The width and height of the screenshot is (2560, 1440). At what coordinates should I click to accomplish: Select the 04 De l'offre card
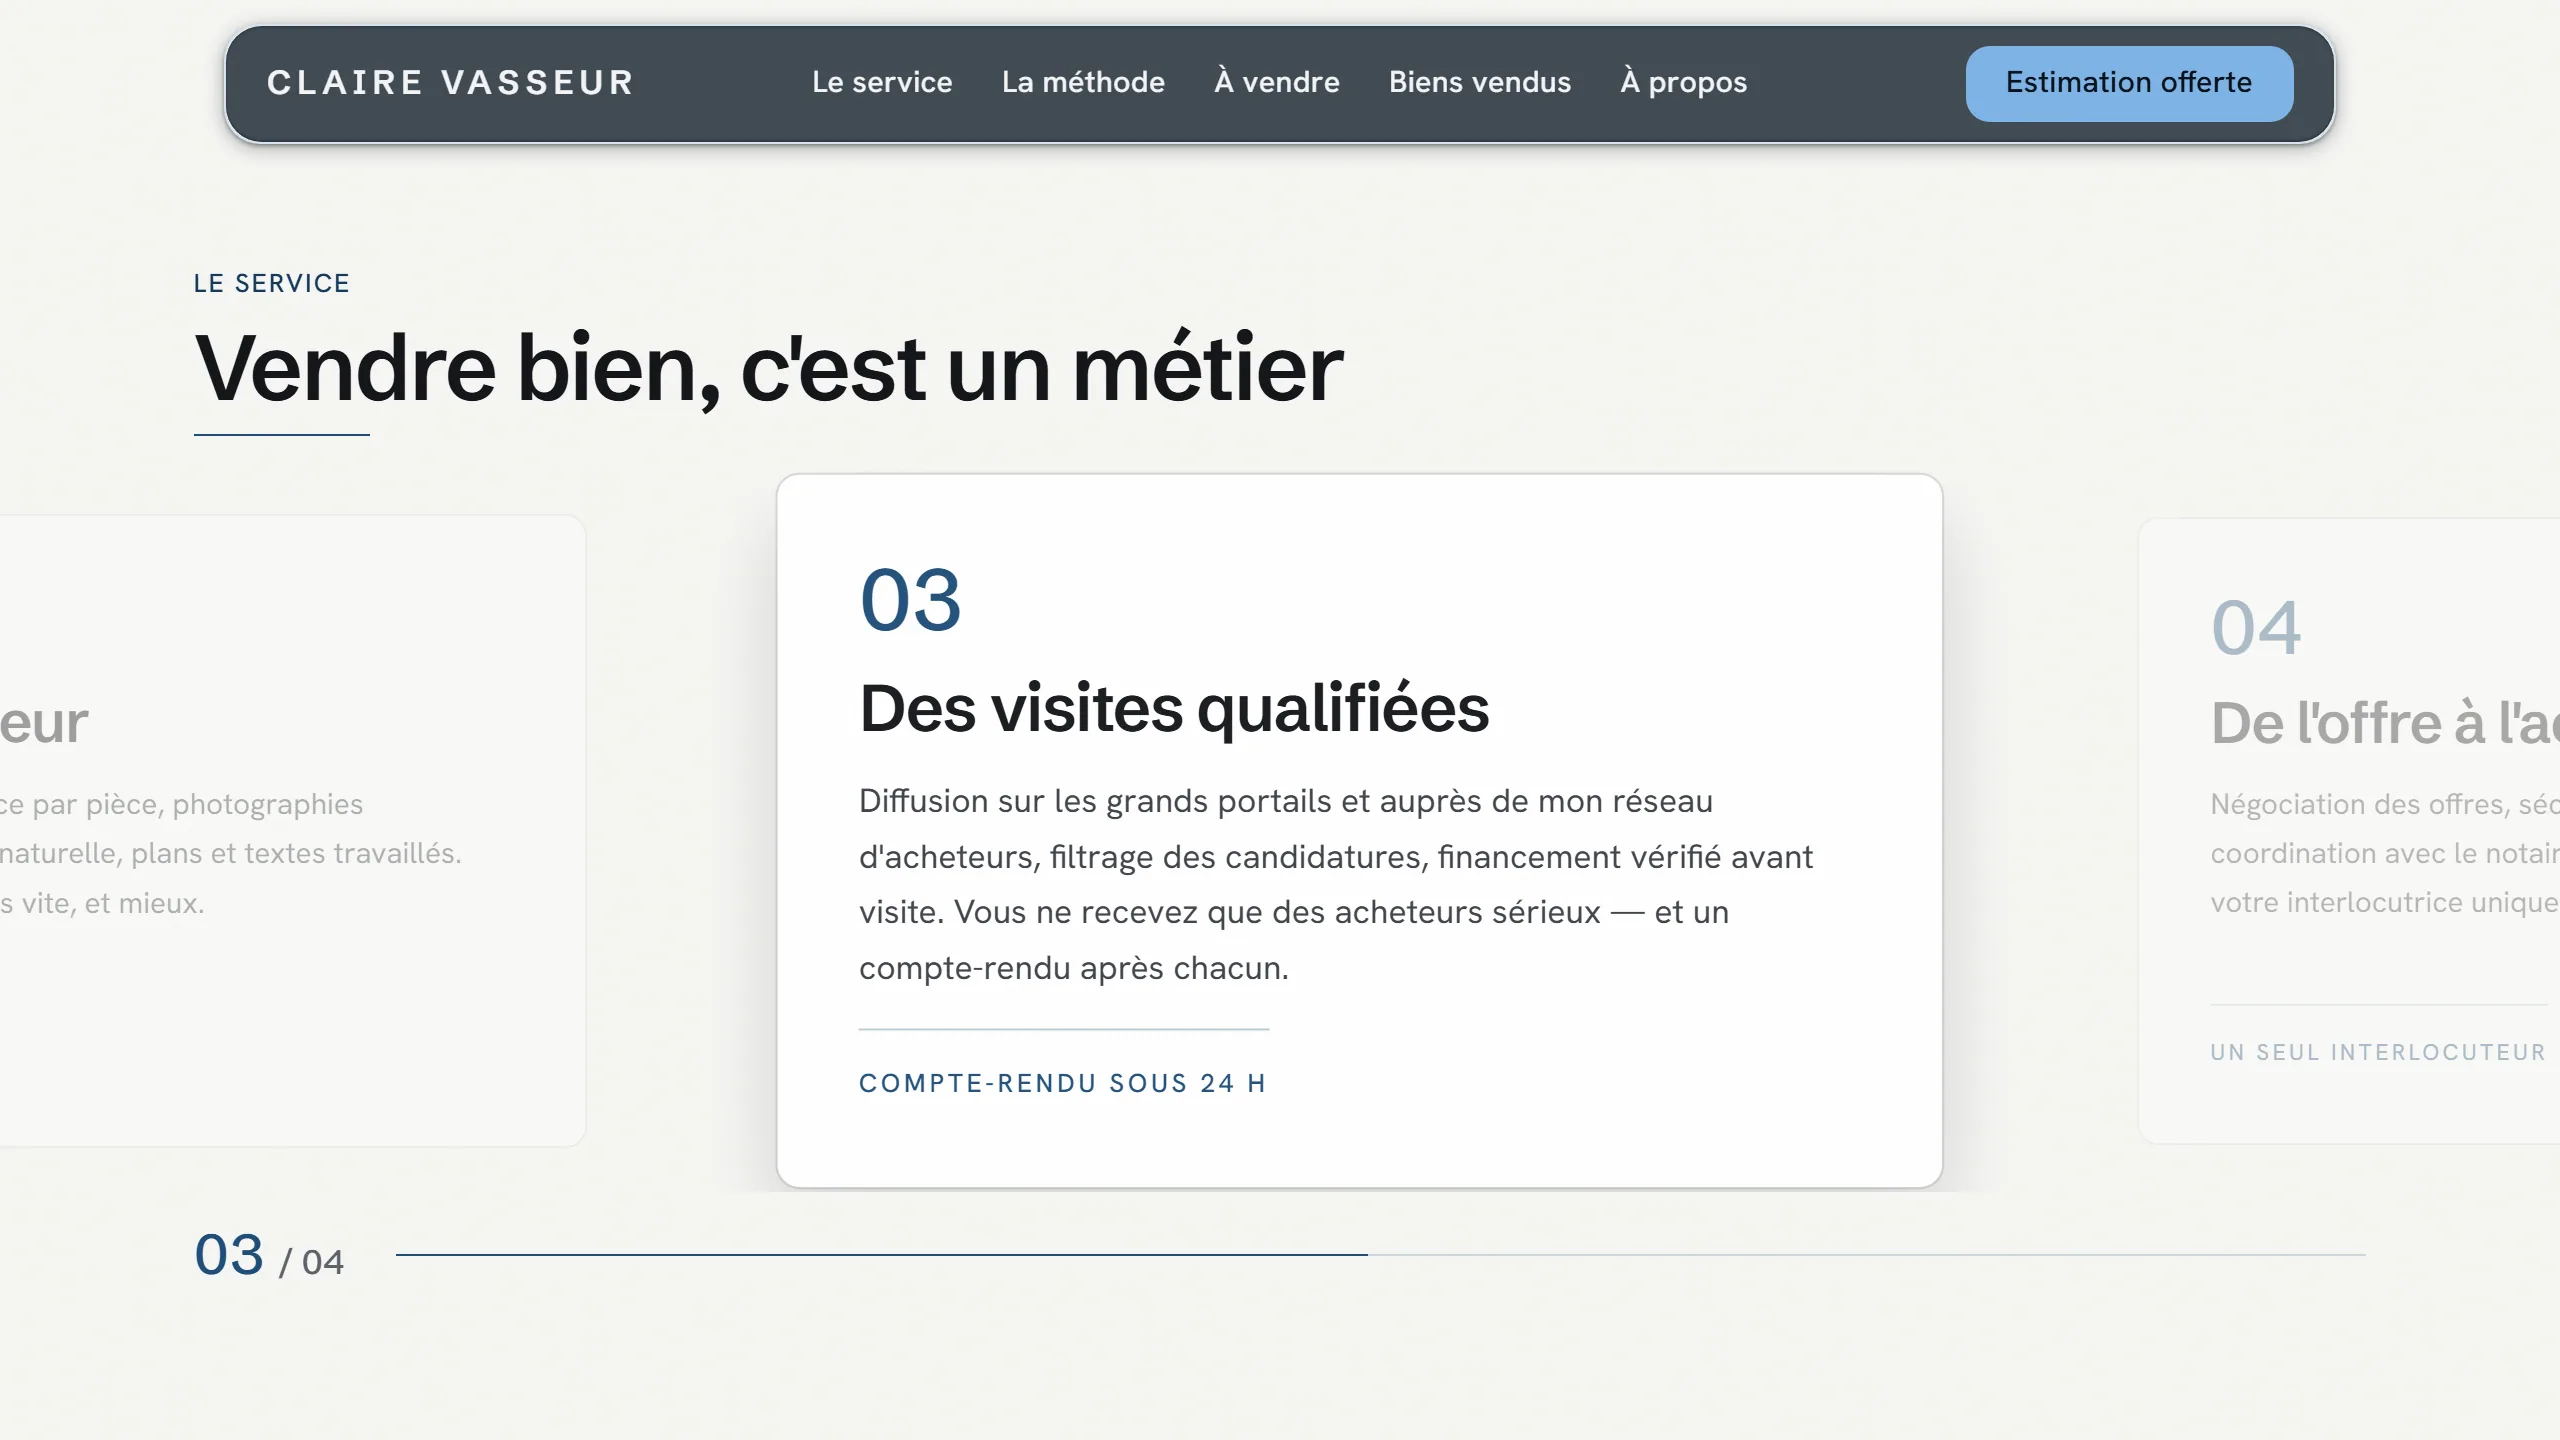(x=2349, y=830)
